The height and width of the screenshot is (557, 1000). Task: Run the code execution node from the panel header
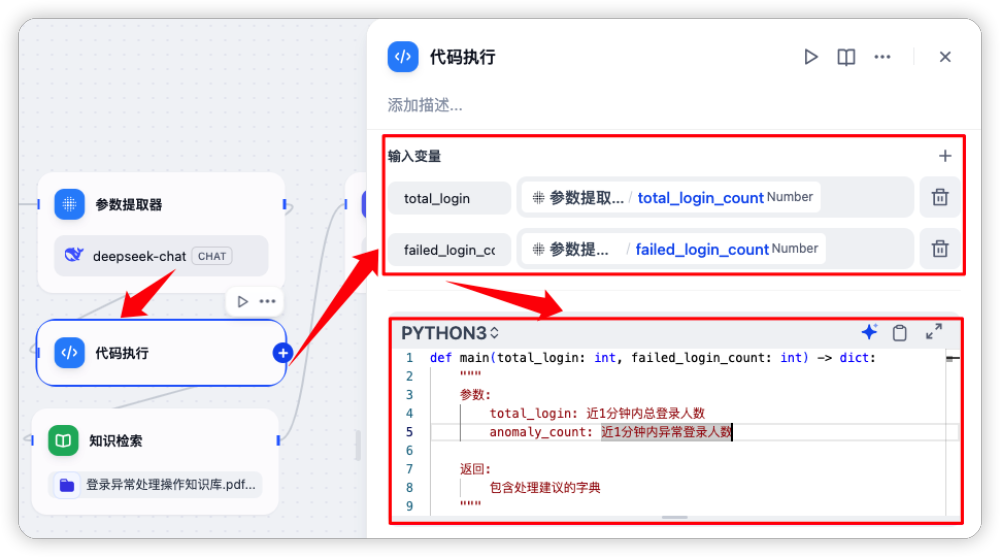pos(811,57)
